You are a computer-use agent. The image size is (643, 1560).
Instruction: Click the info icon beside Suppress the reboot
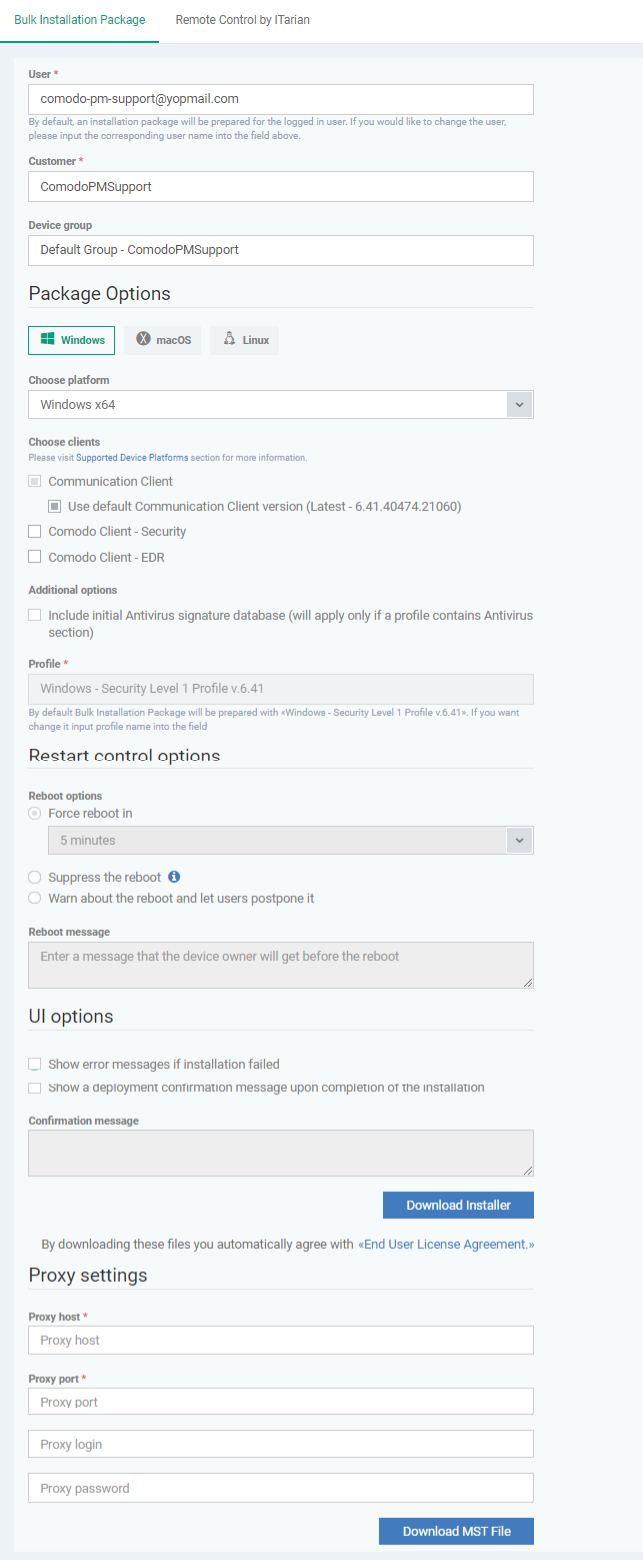point(174,877)
